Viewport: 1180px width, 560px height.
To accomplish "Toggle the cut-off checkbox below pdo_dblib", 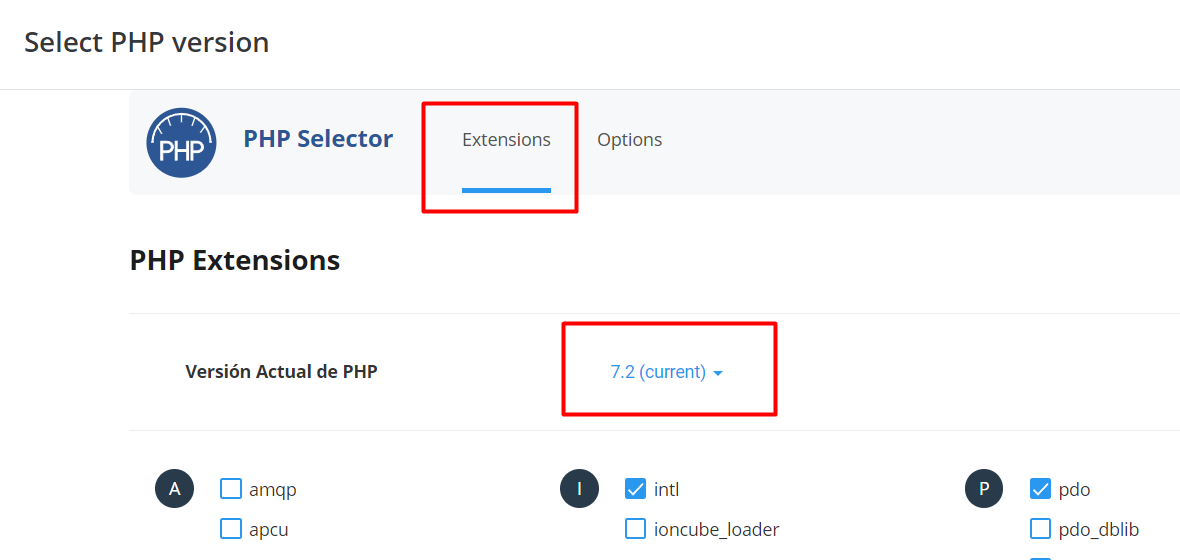I will pyautogui.click(x=1041, y=558).
